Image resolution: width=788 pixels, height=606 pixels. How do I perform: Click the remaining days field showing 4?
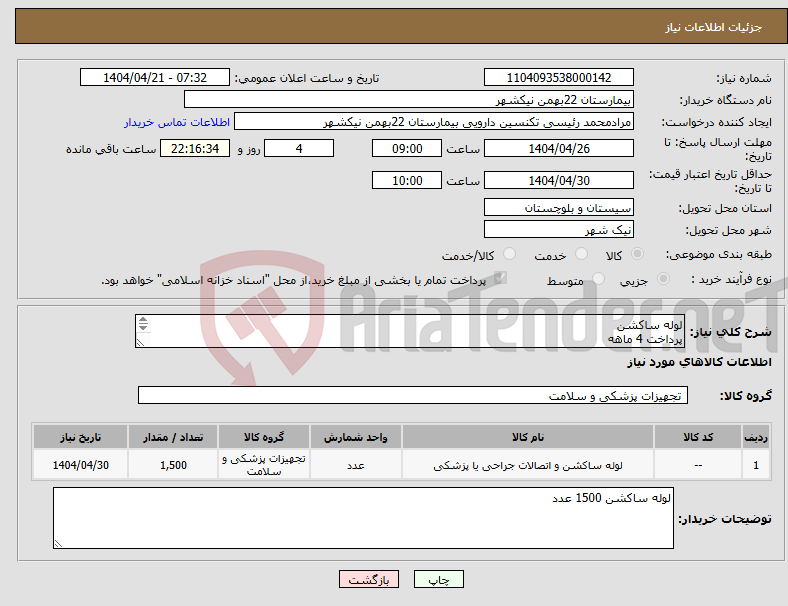299,148
